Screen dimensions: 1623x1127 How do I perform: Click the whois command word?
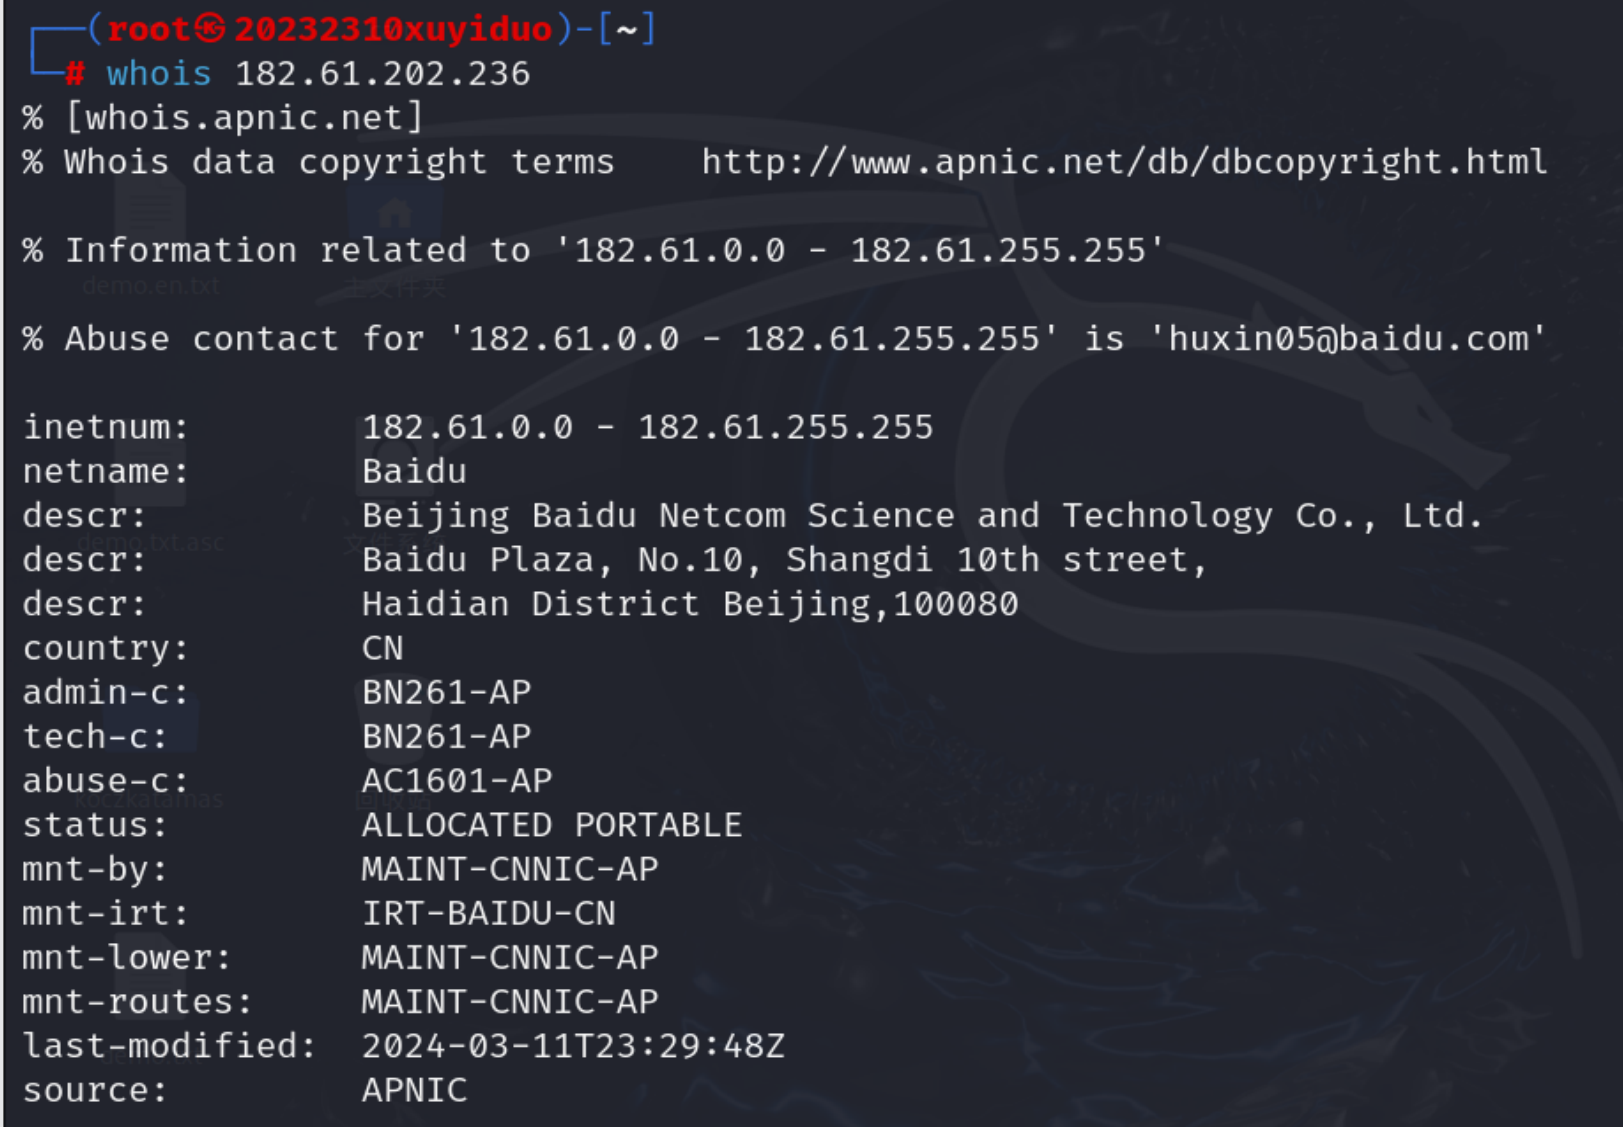point(159,74)
